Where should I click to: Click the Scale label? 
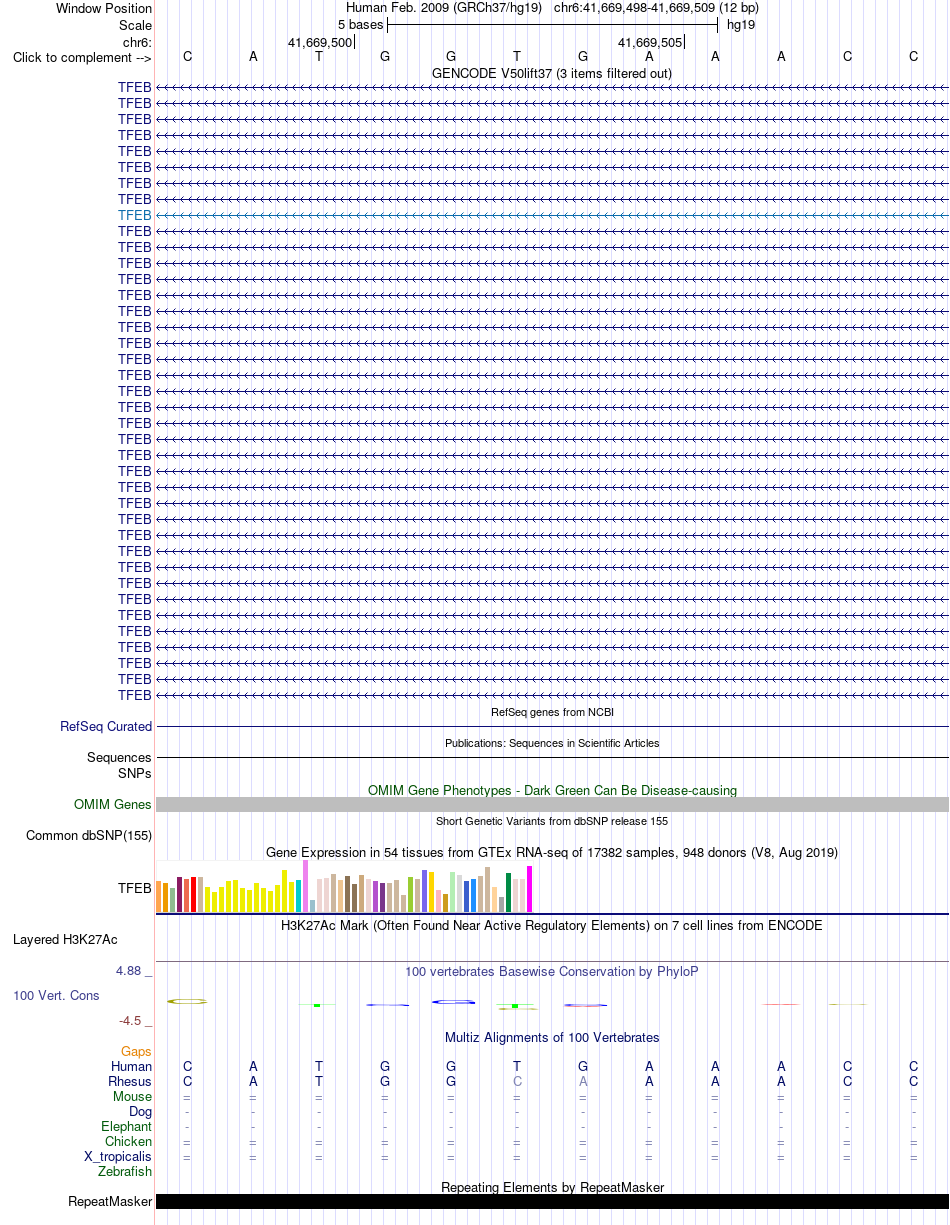point(135,25)
